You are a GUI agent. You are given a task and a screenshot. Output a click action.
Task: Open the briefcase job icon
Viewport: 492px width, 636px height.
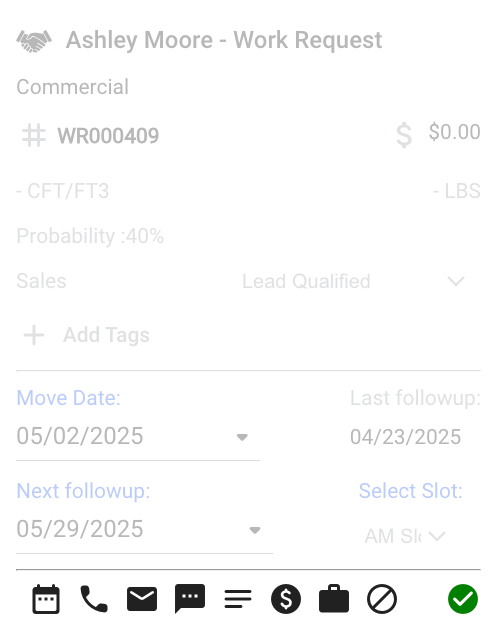(x=334, y=599)
